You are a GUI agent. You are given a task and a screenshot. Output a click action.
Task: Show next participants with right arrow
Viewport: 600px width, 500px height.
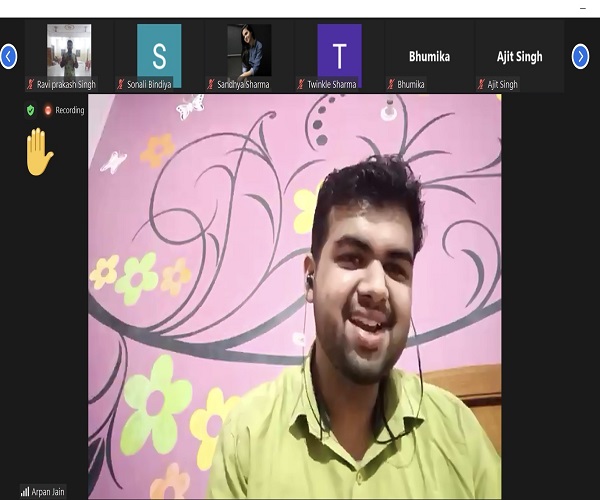[x=580, y=57]
